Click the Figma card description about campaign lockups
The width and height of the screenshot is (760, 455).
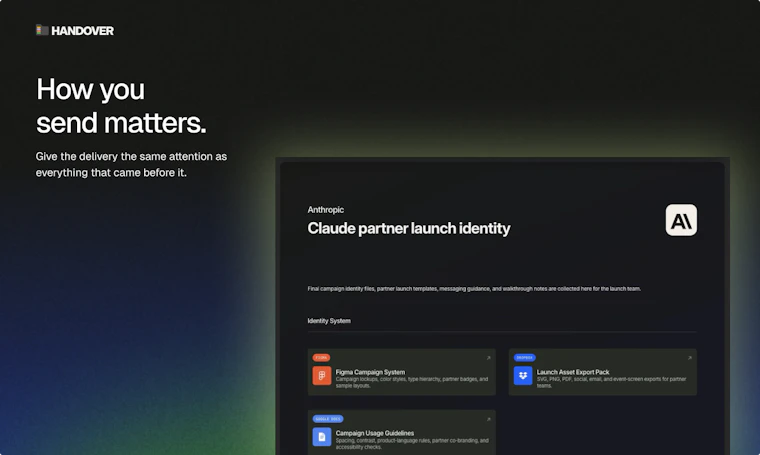click(x=412, y=382)
